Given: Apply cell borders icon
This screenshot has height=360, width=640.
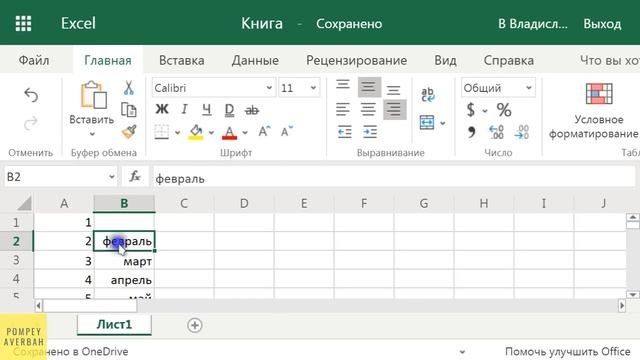Looking at the screenshot, I should point(162,132).
